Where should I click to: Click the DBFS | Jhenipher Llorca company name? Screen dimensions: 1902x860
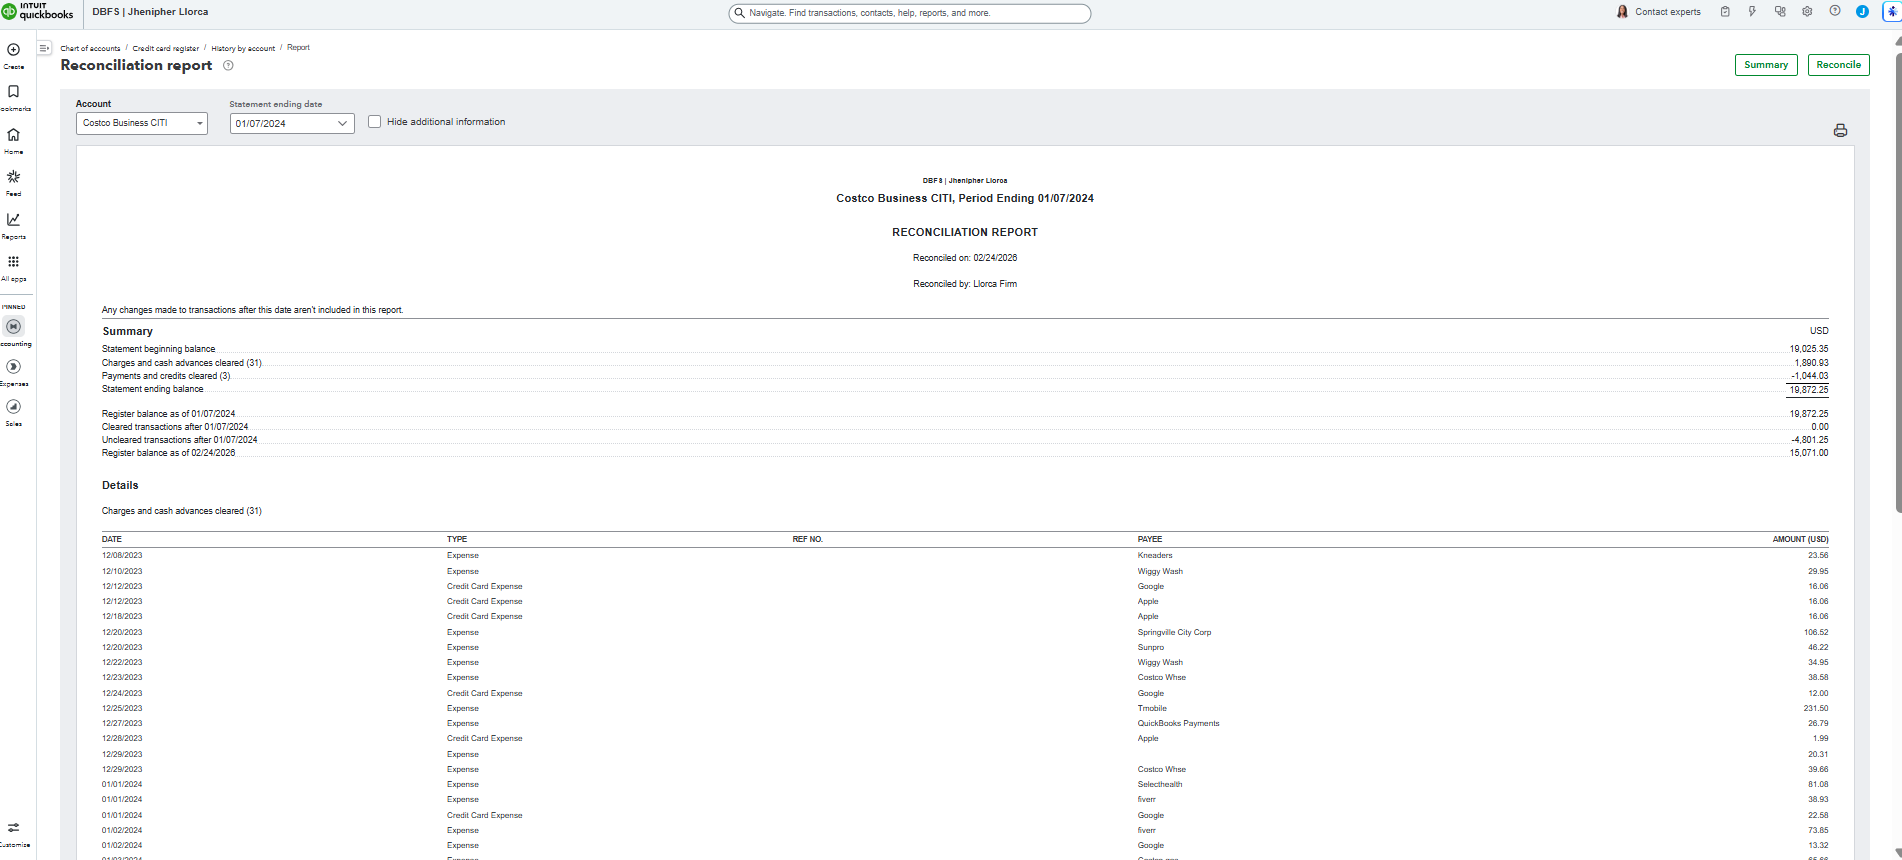(150, 12)
